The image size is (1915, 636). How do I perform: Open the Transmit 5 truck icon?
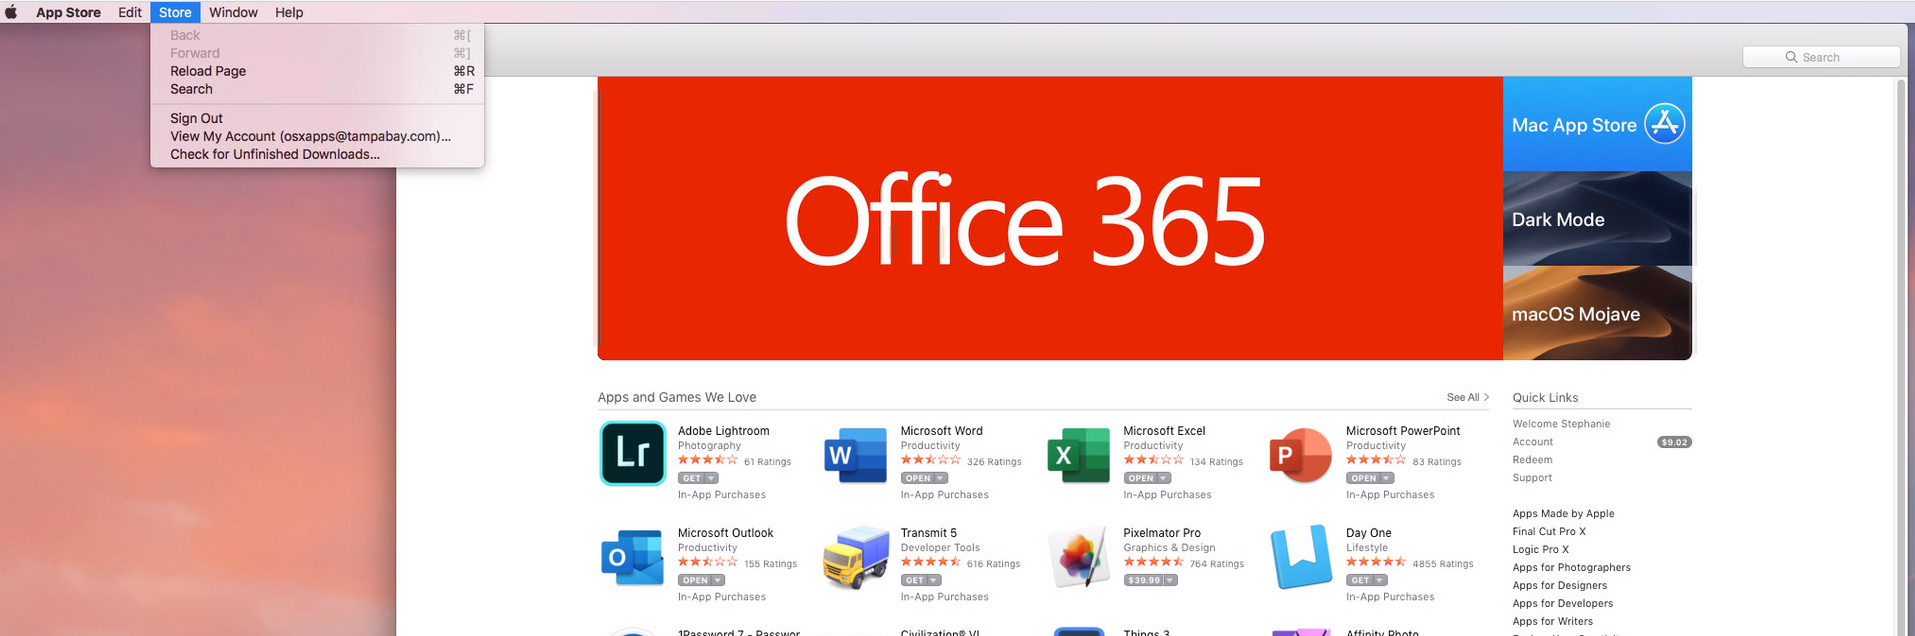click(856, 557)
